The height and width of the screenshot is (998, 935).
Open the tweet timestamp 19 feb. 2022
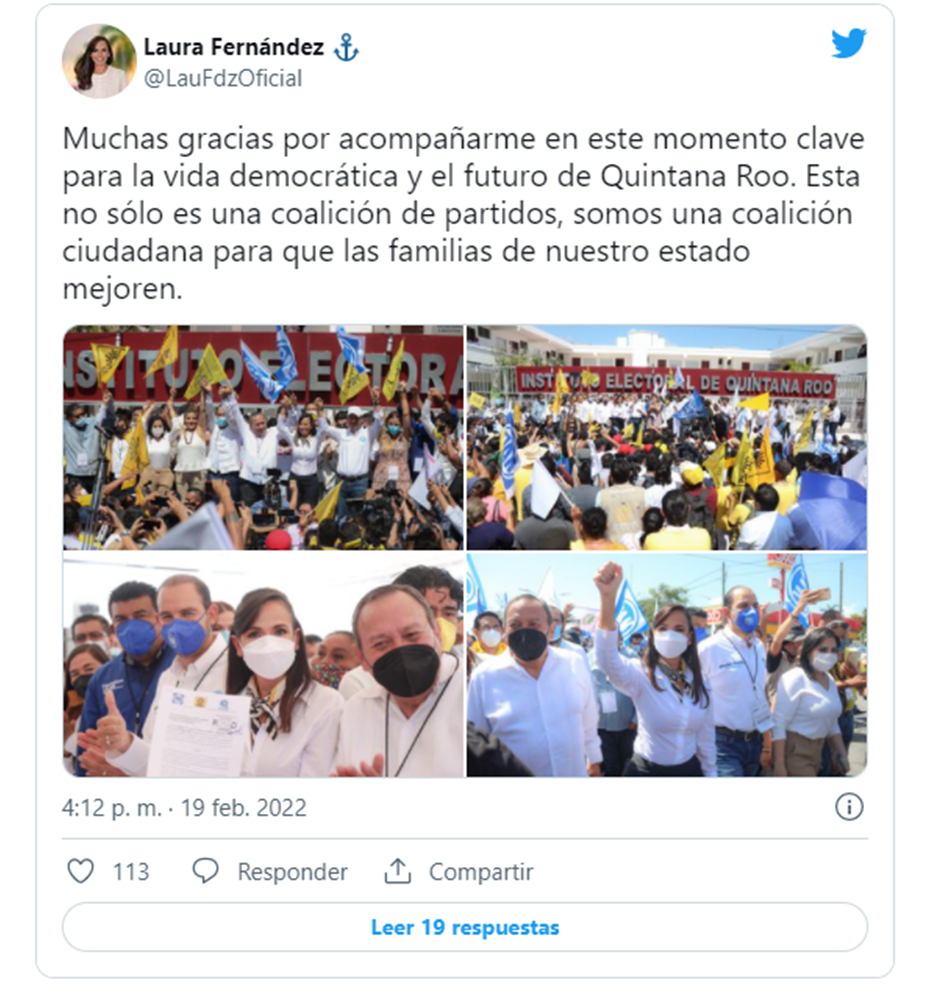(244, 808)
